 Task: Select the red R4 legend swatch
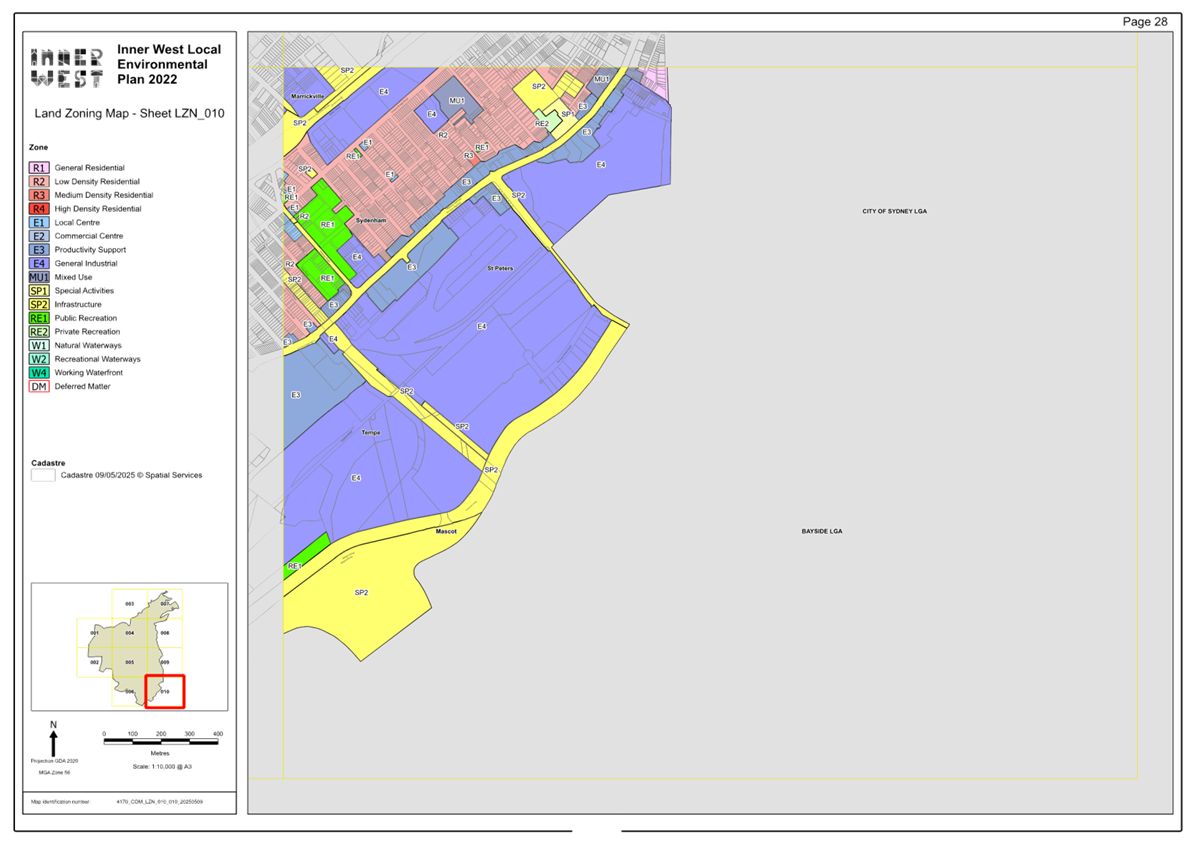(x=39, y=209)
